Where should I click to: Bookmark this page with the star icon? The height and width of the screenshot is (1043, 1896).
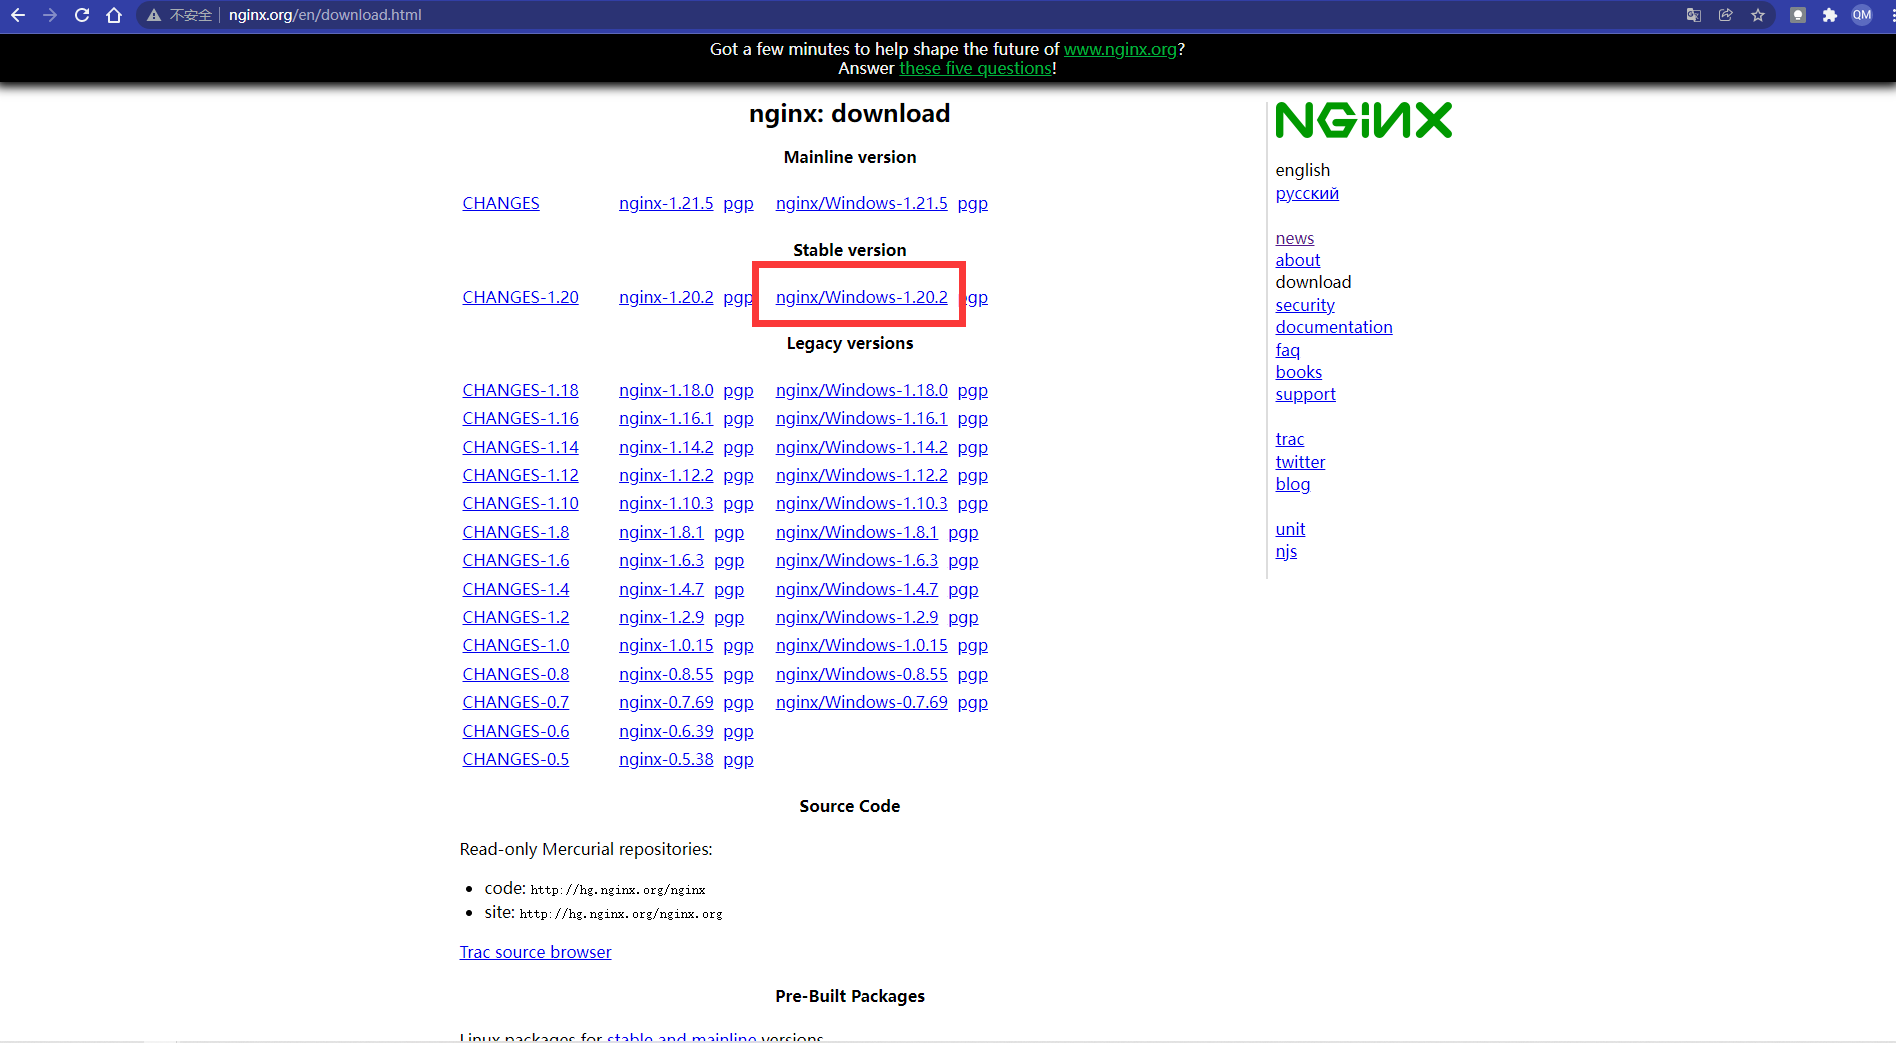tap(1757, 15)
